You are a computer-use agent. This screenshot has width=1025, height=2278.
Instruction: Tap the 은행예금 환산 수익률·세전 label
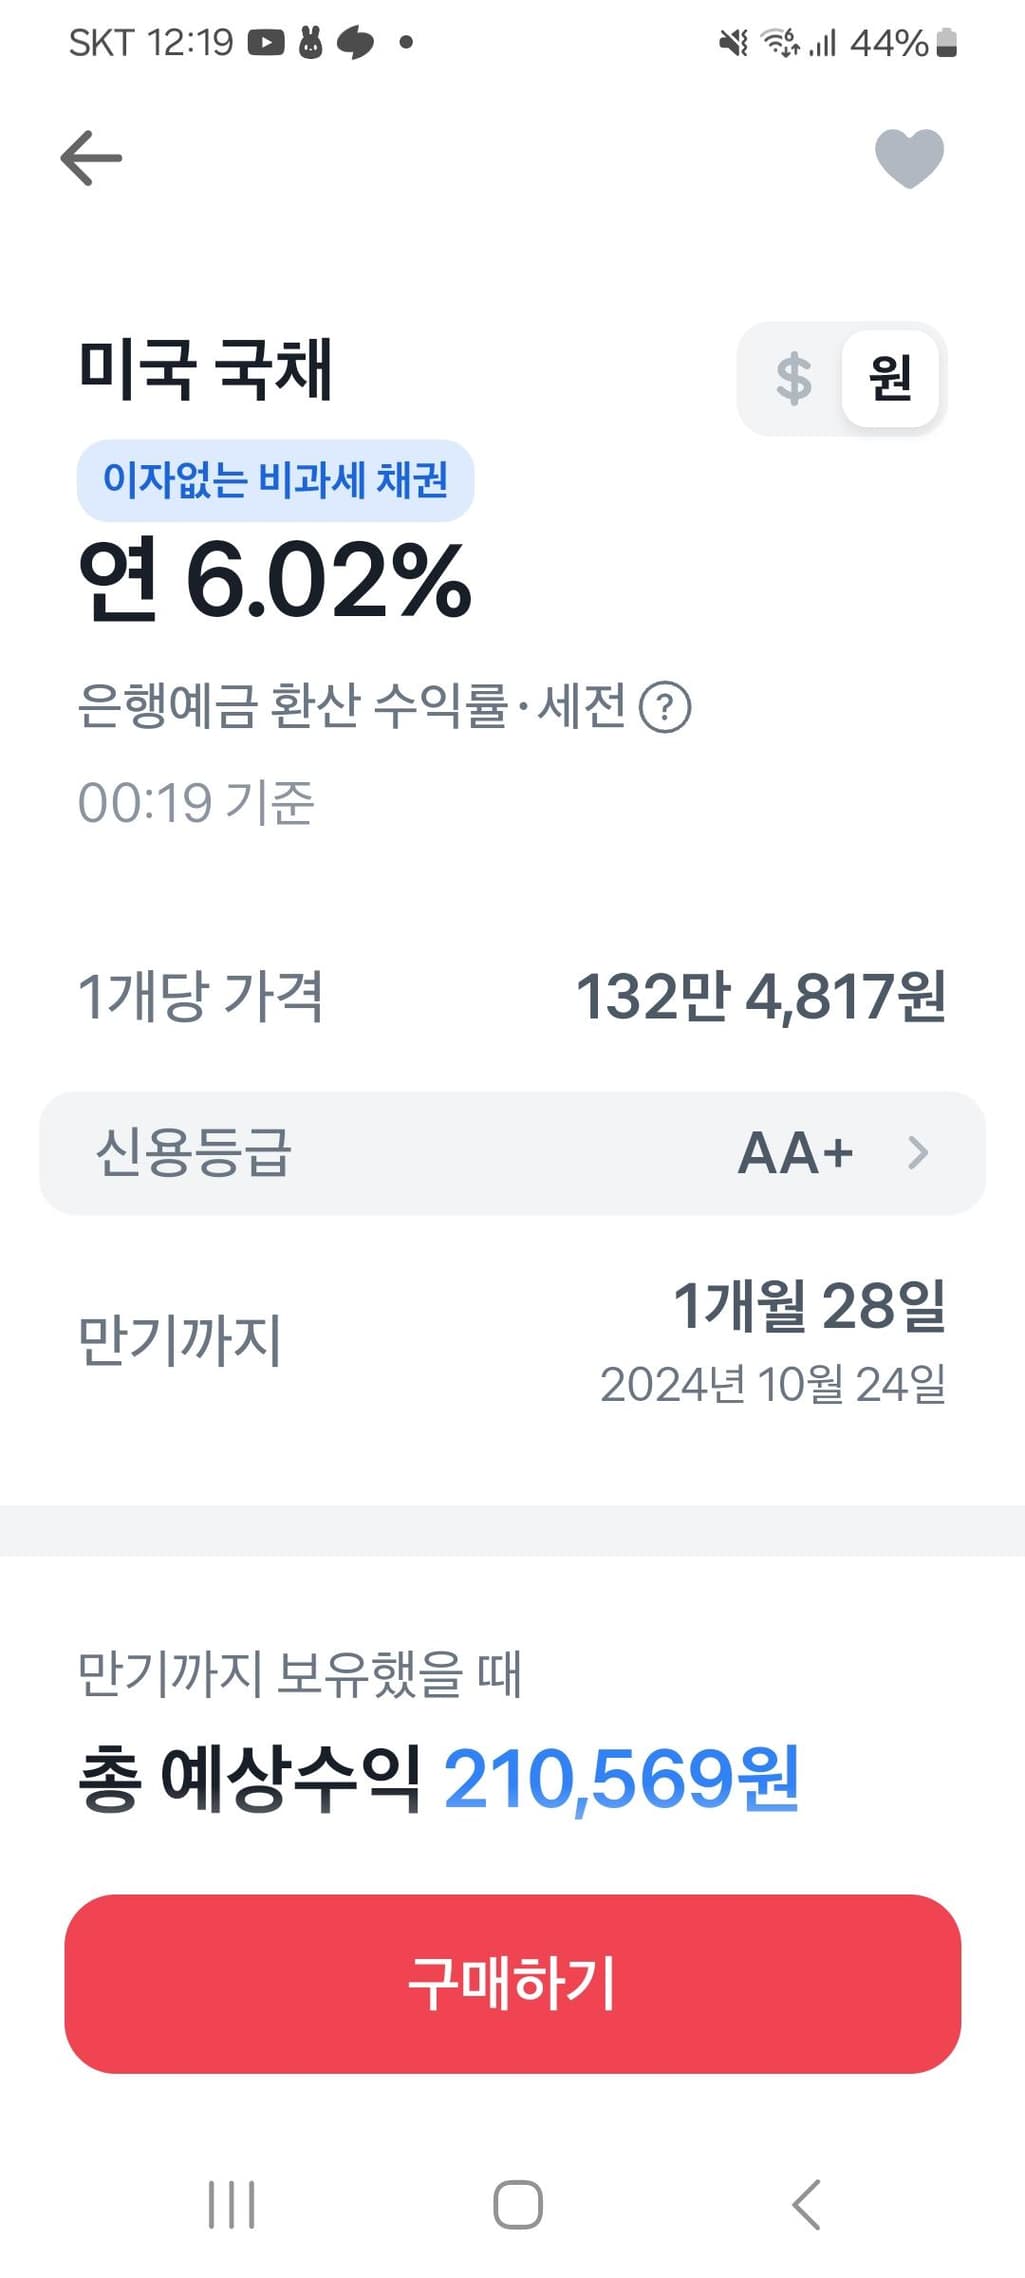(x=352, y=706)
